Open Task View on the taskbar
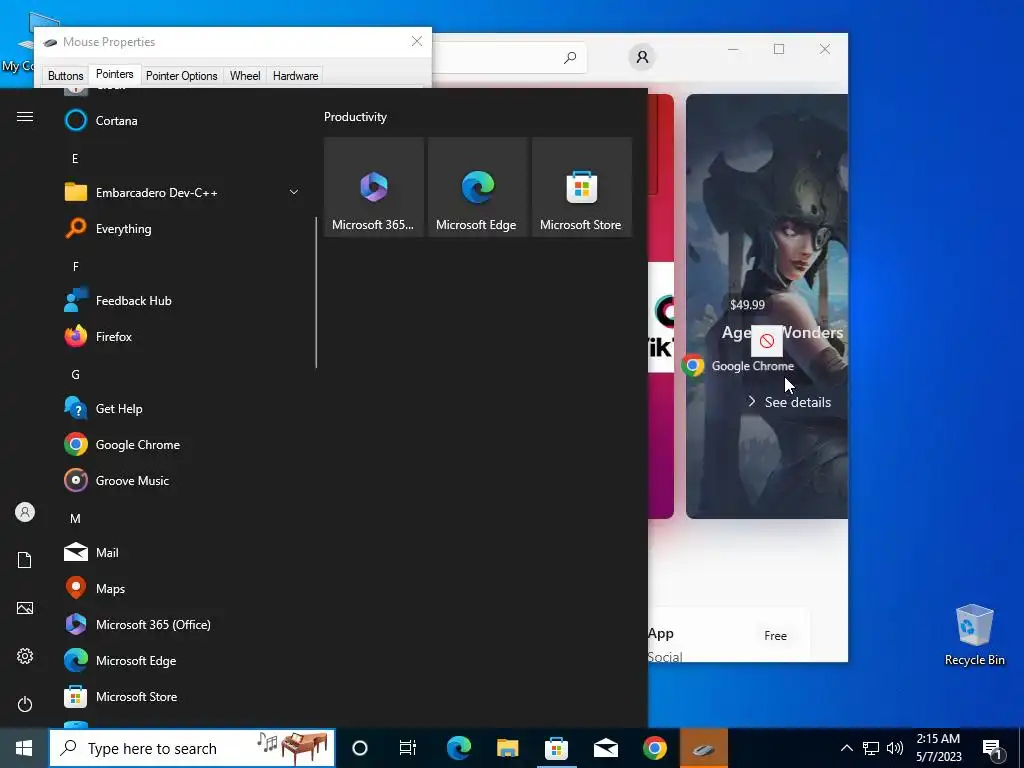Viewport: 1024px width, 768px height. click(408, 748)
